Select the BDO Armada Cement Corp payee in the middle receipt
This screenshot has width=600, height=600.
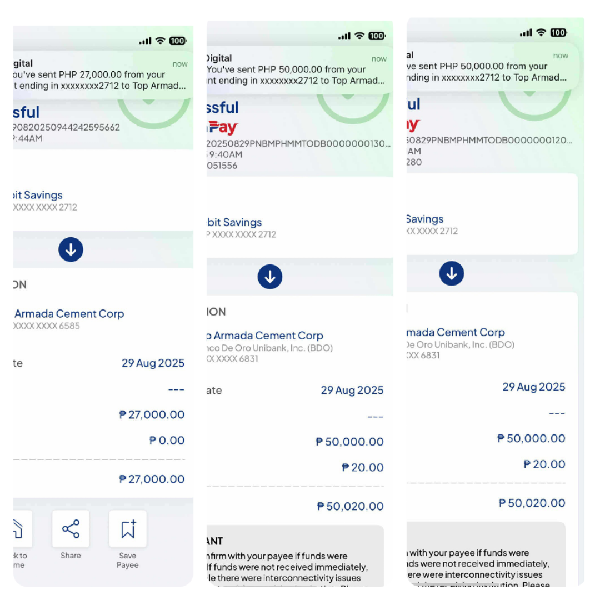click(270, 347)
